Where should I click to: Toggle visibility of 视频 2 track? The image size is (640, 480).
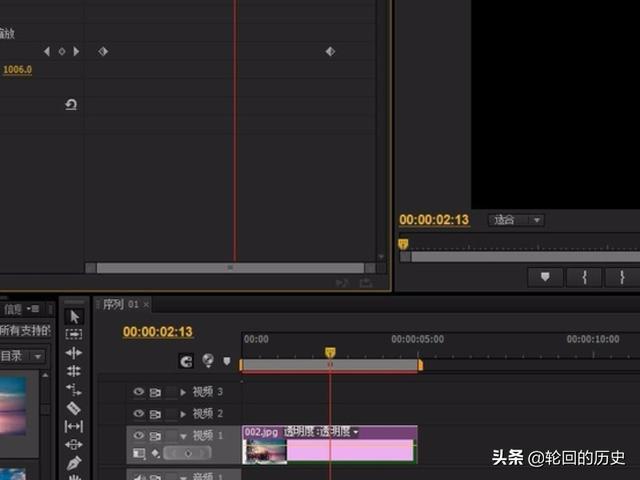[x=139, y=414]
